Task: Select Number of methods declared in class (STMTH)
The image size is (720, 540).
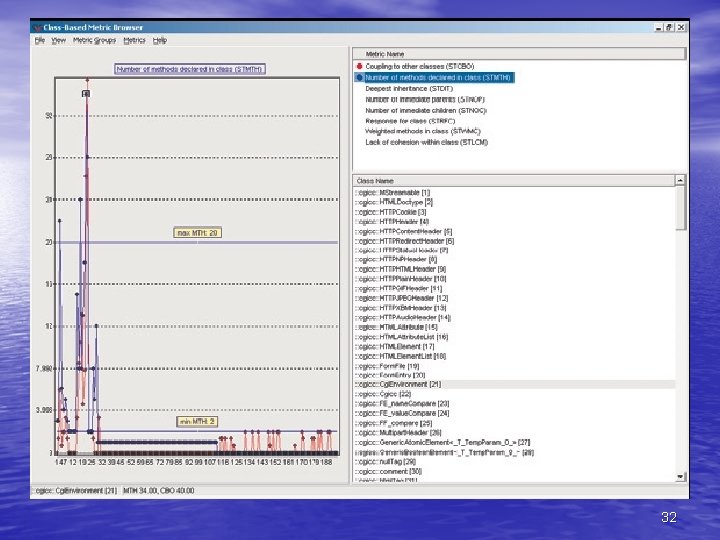Action: point(438,78)
